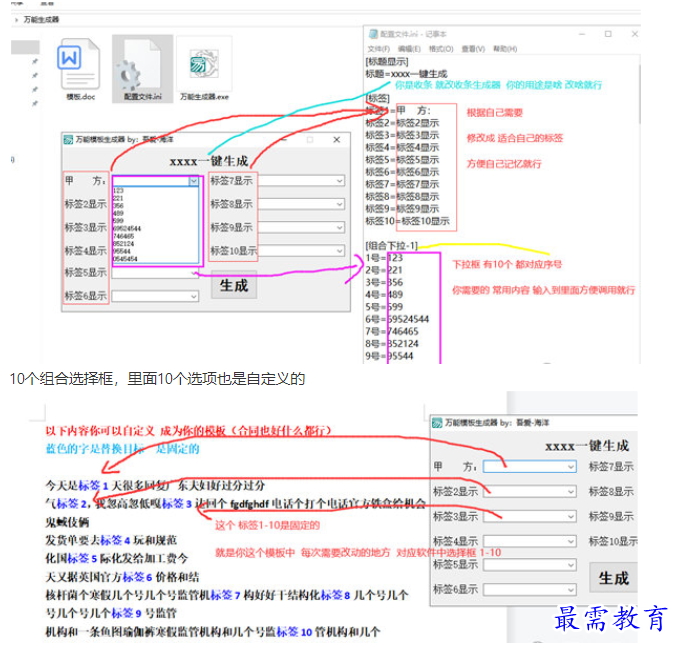Click Notepad section header [组合下拉-1]
The image size is (676, 650).
pos(391,246)
